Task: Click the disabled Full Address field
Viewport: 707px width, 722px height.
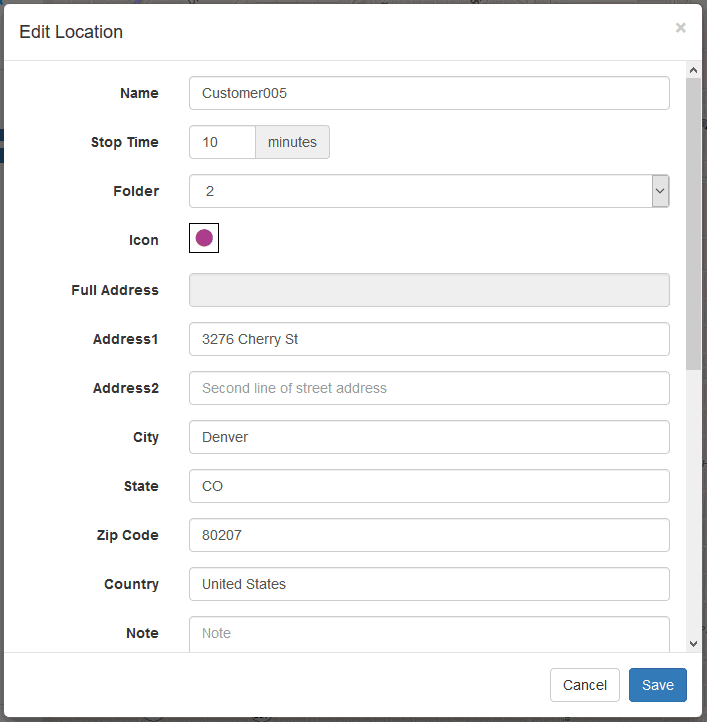Action: (x=429, y=290)
